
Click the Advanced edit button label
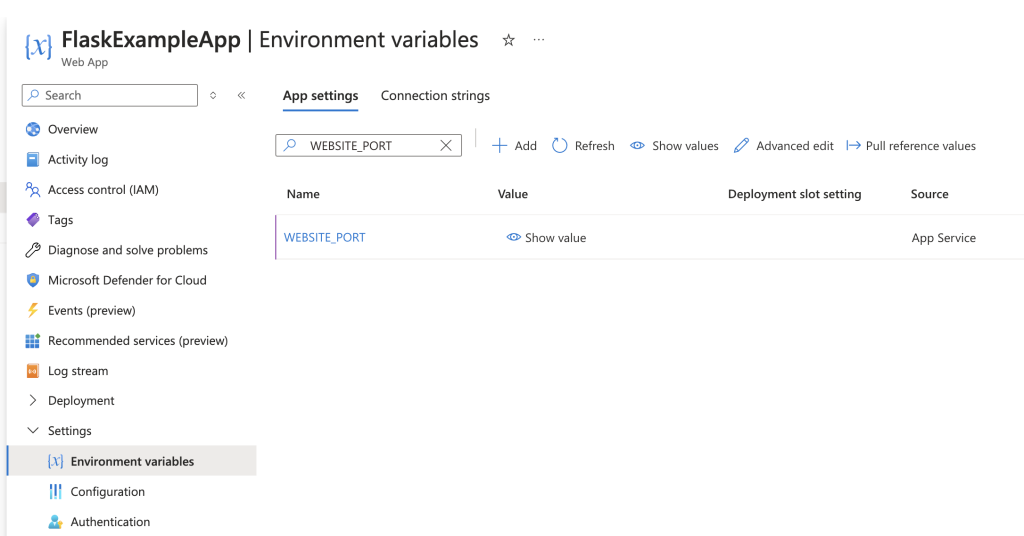tap(795, 146)
